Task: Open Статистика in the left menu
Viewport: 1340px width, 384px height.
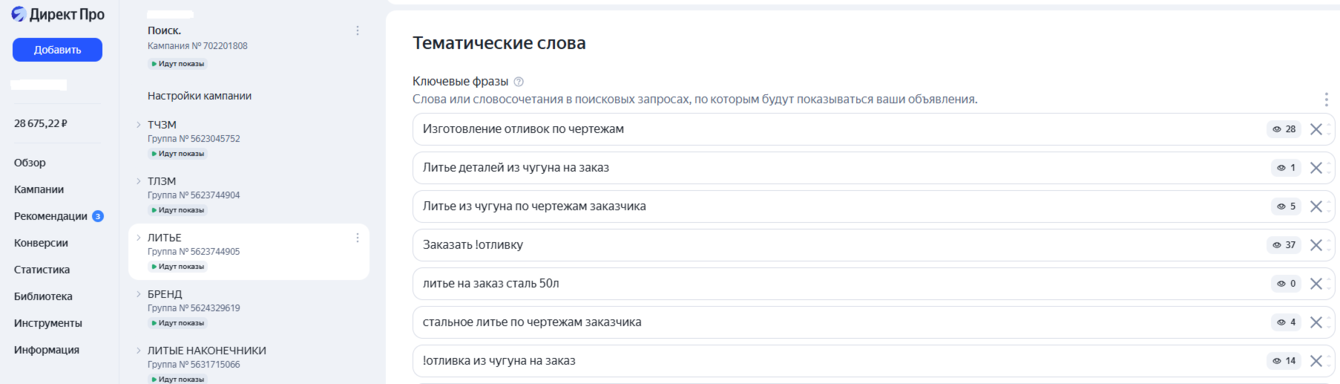Action: 42,269
